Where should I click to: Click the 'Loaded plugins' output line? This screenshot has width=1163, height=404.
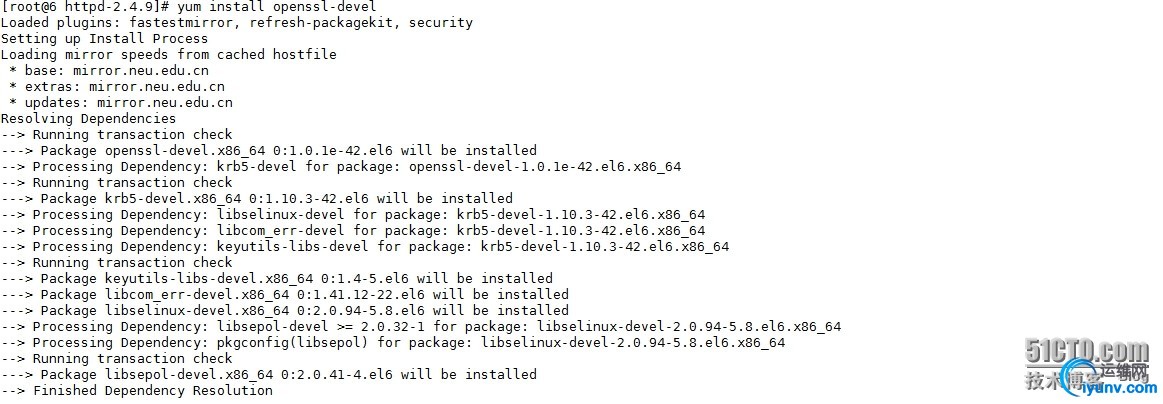[236, 23]
